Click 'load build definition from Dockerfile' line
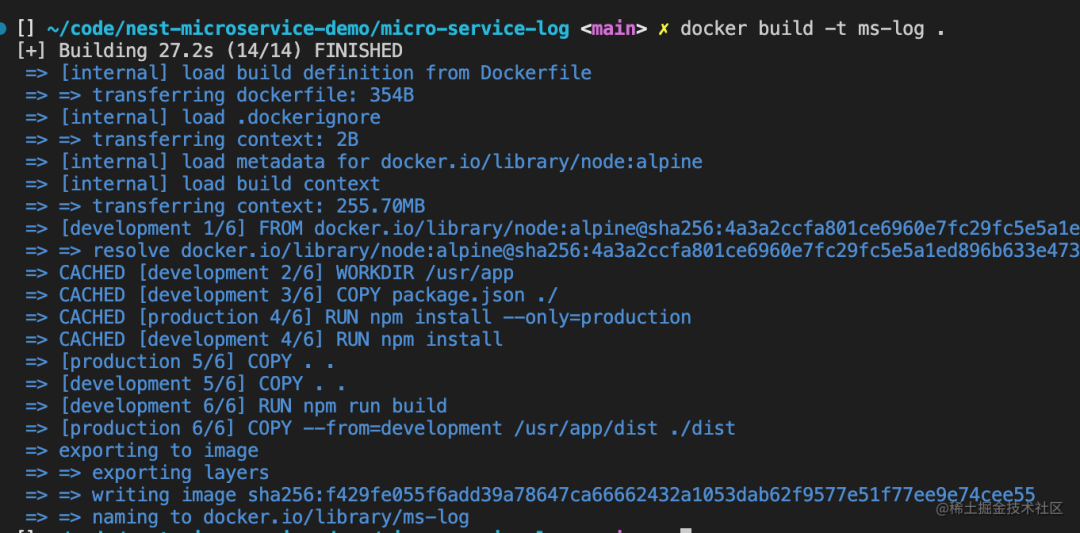1080x533 pixels. click(x=309, y=73)
